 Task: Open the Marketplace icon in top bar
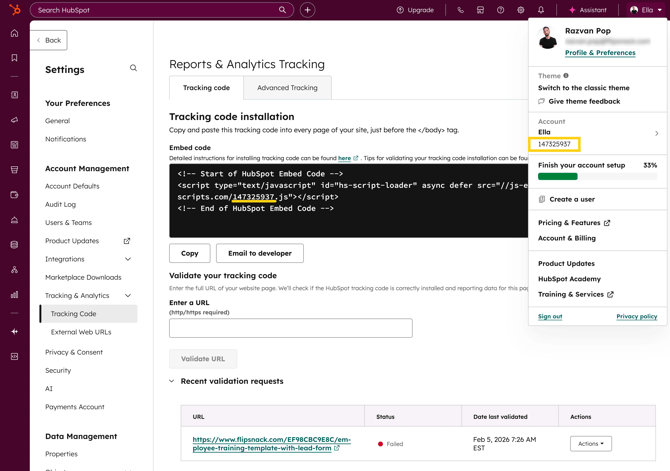tap(480, 10)
